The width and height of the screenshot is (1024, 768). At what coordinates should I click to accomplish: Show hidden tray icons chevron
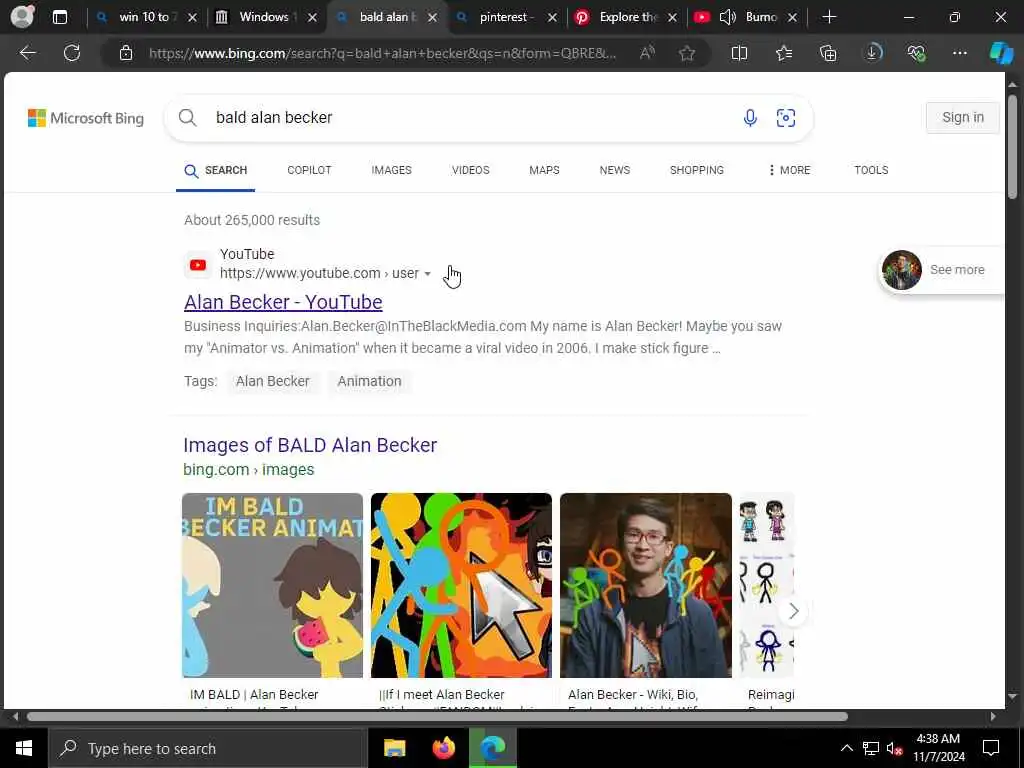coord(846,748)
